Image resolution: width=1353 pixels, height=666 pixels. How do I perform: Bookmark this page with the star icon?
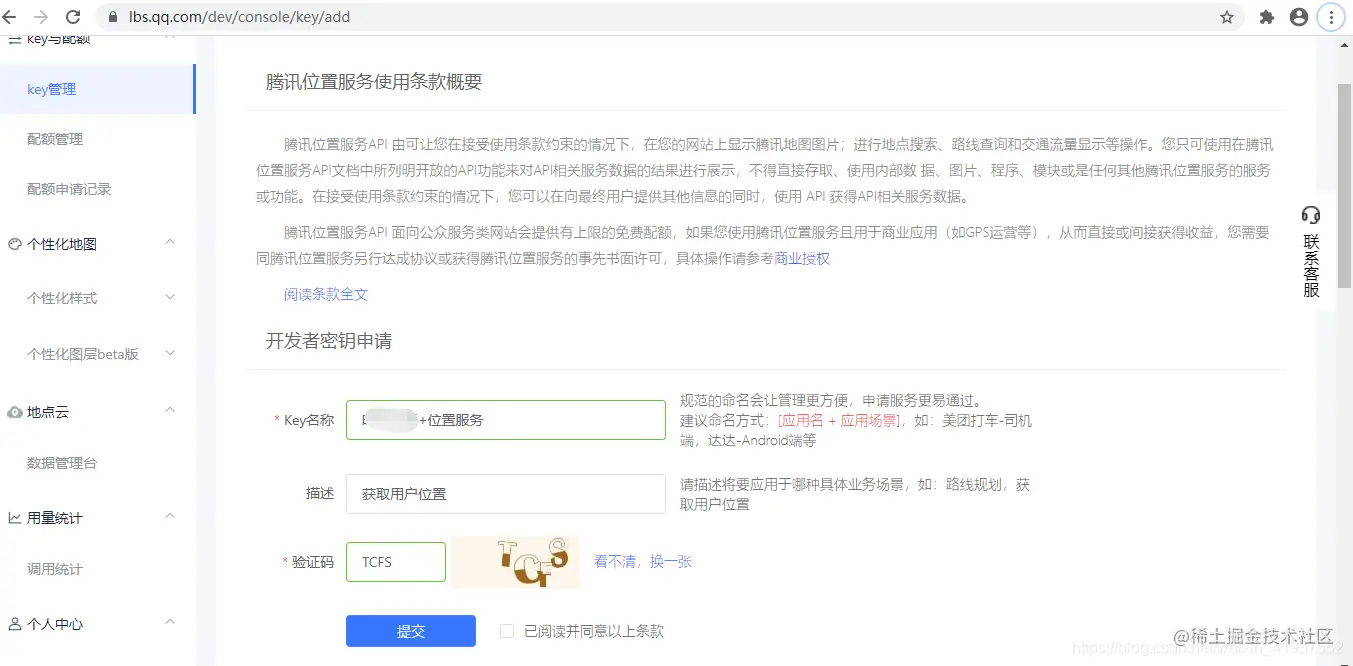click(1227, 17)
